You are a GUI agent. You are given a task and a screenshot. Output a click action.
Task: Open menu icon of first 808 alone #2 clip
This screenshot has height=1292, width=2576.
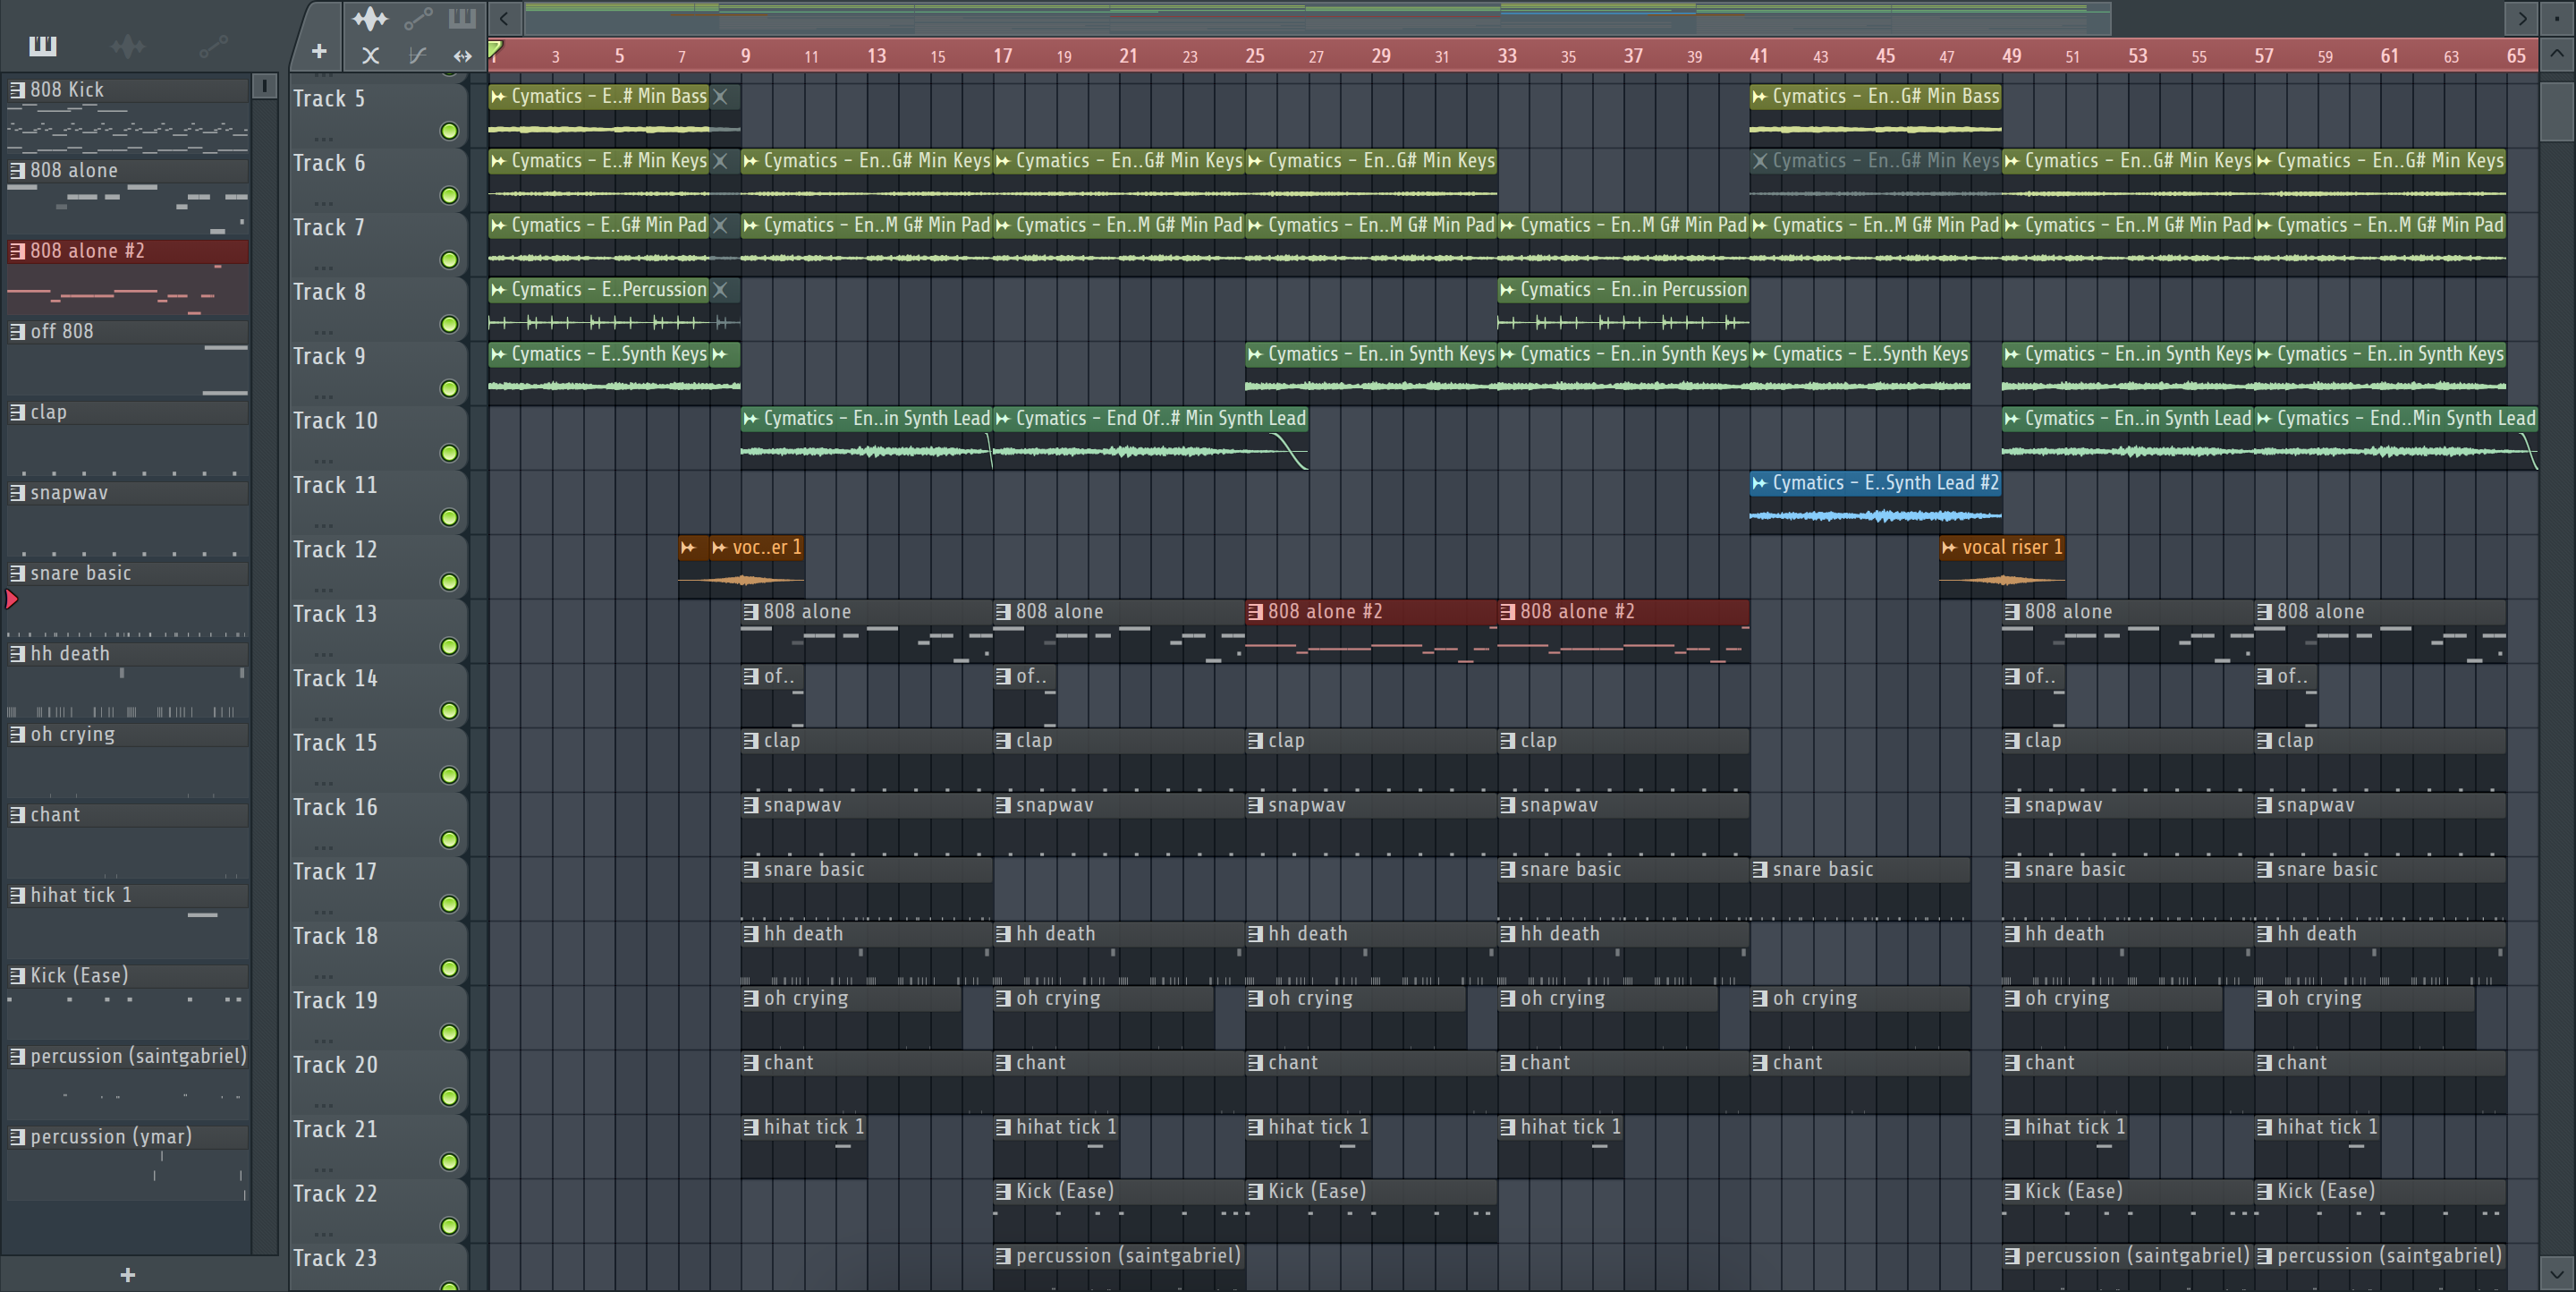click(1255, 611)
